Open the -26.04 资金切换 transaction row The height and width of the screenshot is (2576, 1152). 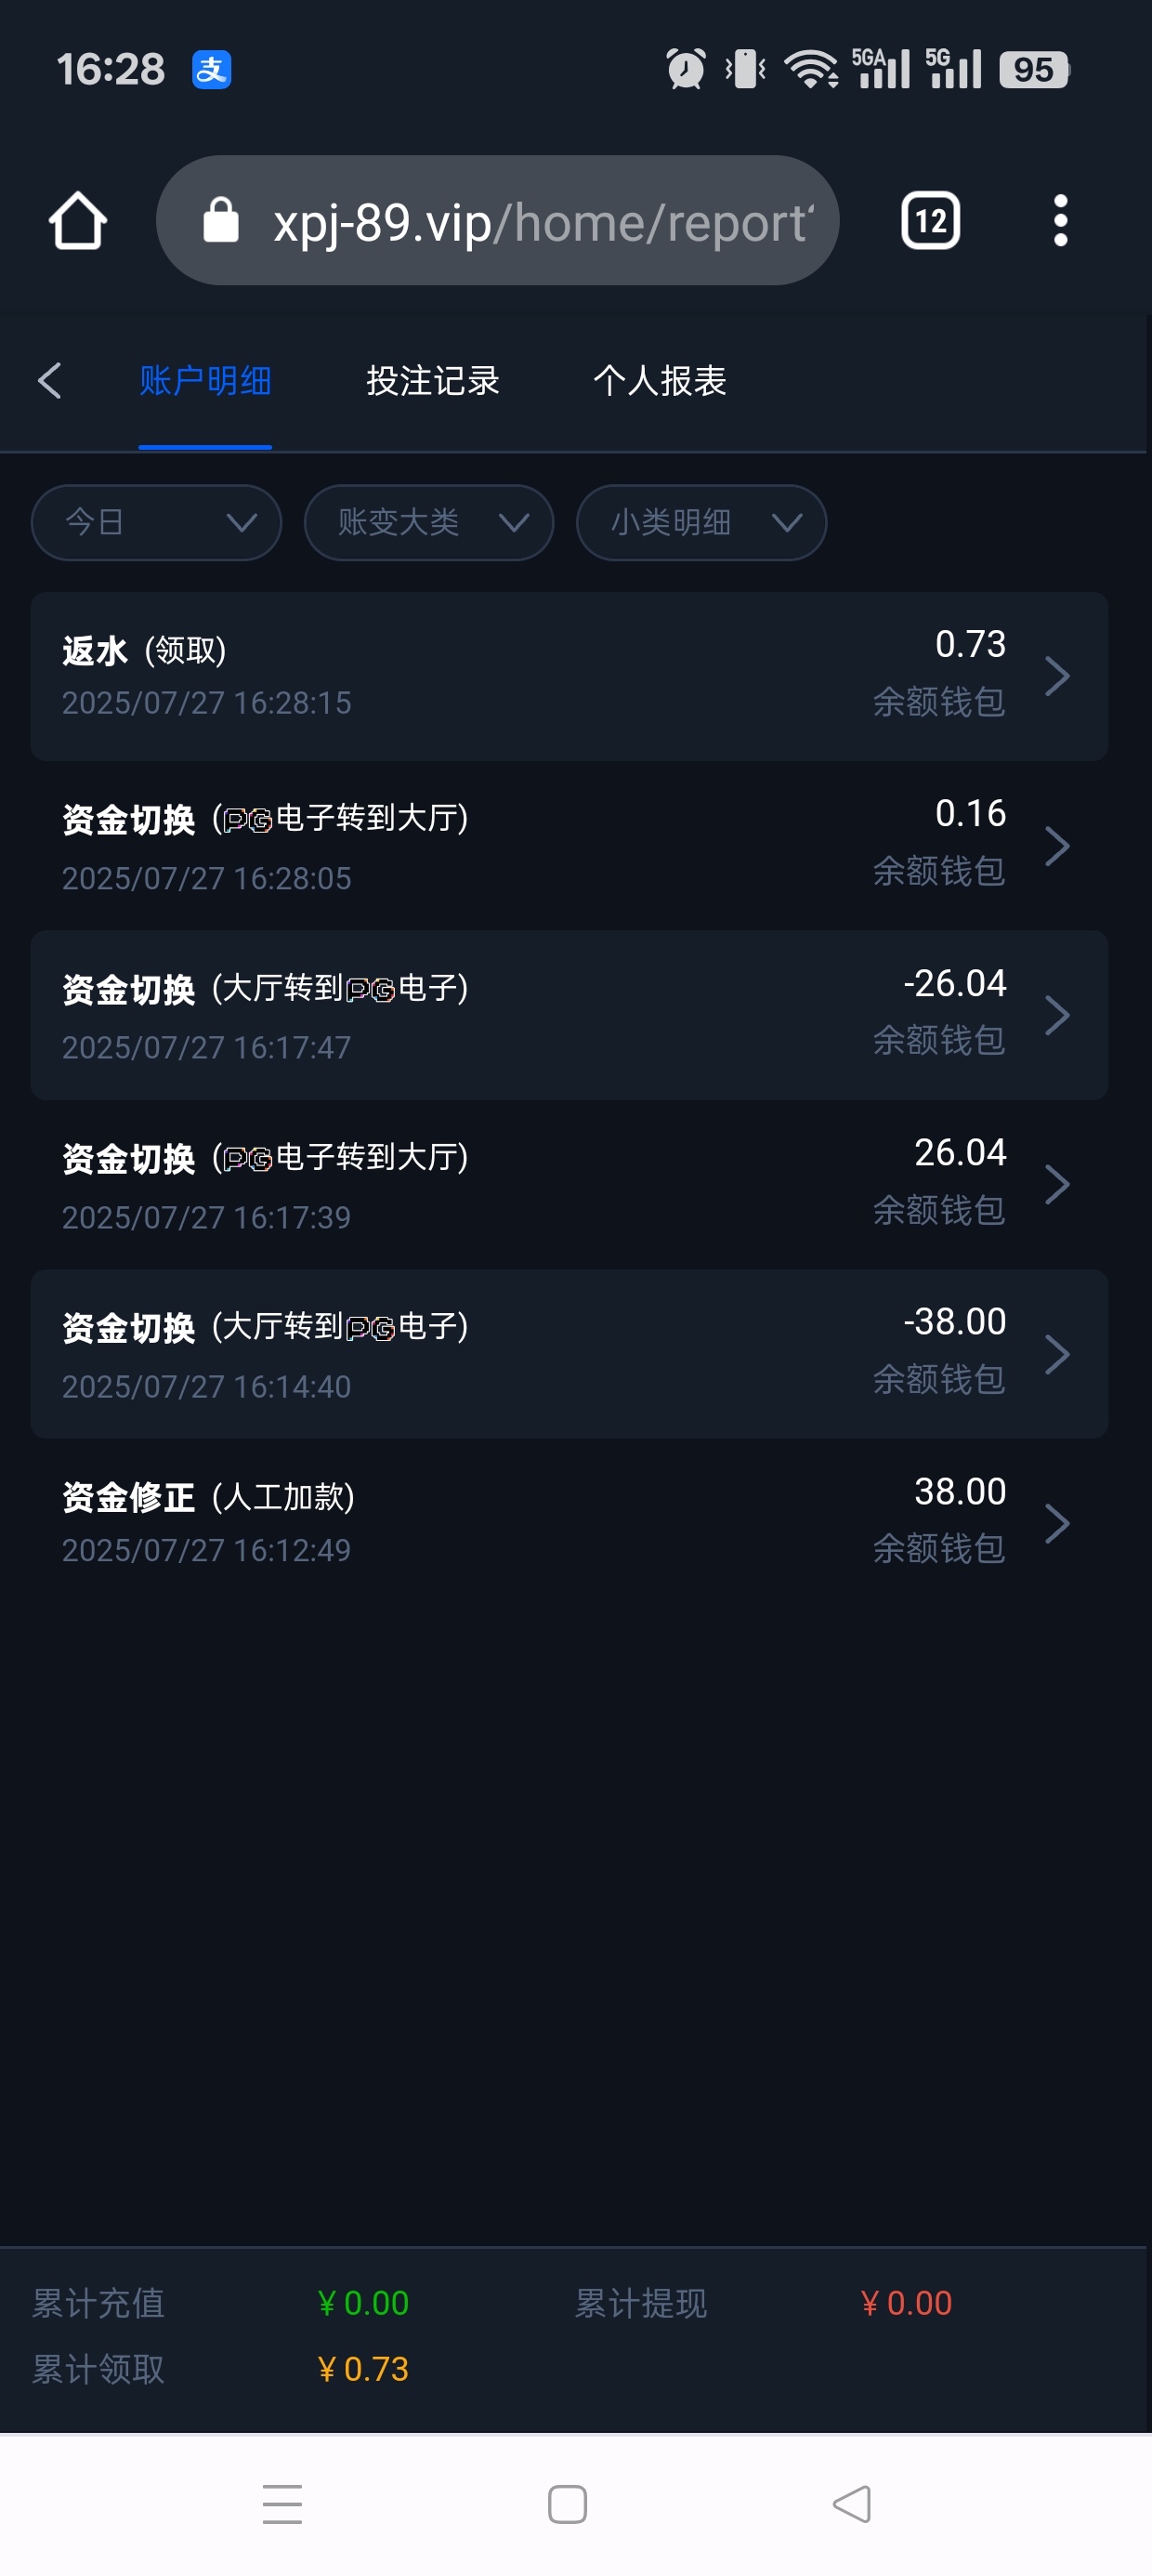tap(568, 1015)
